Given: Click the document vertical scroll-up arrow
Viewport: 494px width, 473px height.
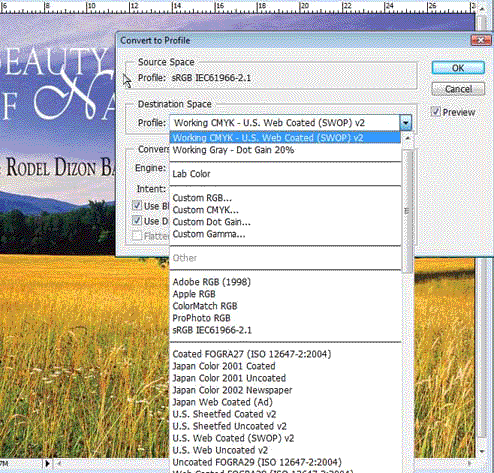Looking at the screenshot, I should tap(482, 9).
